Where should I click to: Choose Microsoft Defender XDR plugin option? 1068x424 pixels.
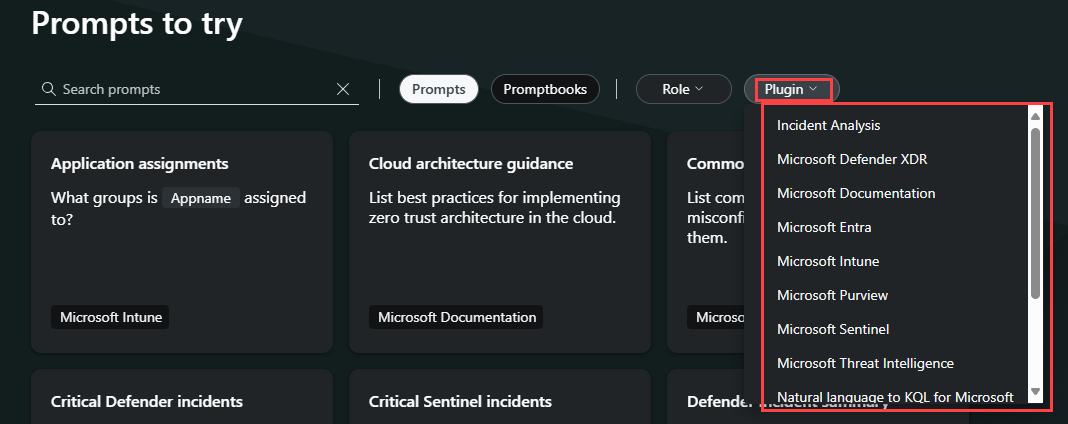tap(851, 159)
